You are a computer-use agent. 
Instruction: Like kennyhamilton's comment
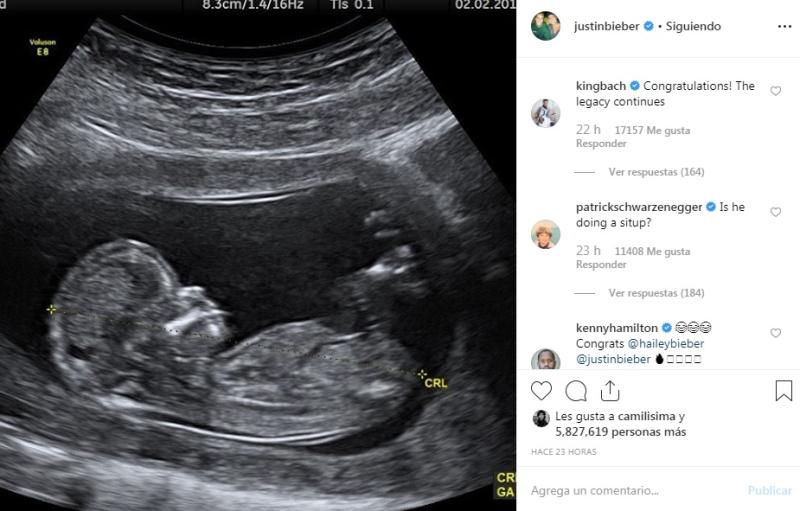(776, 333)
